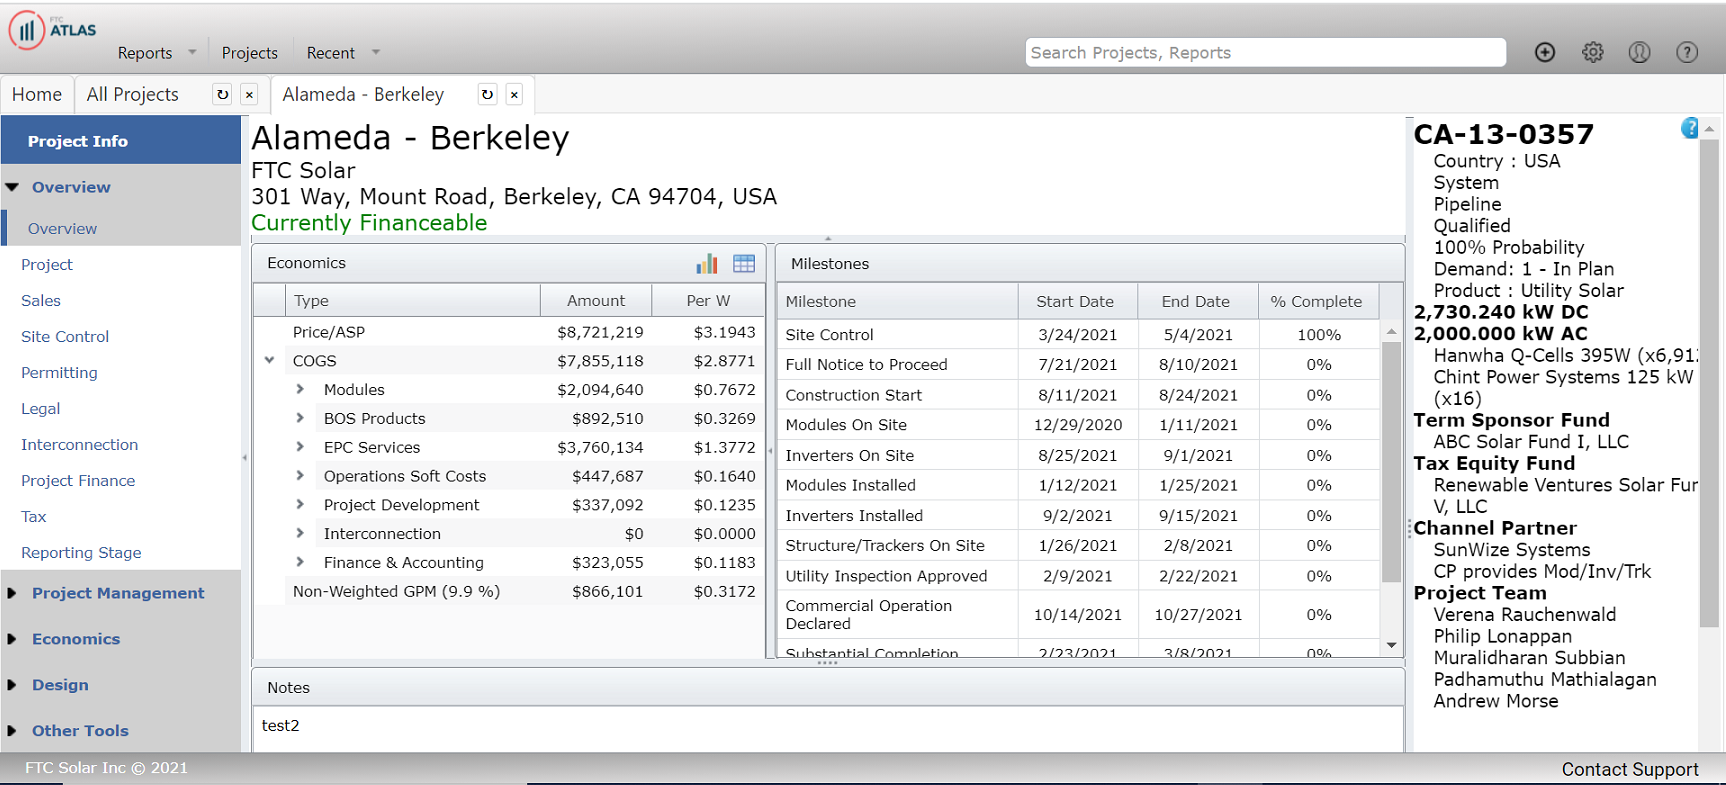Open the Recent dropdown arrow
The height and width of the screenshot is (785, 1726).
tap(376, 52)
